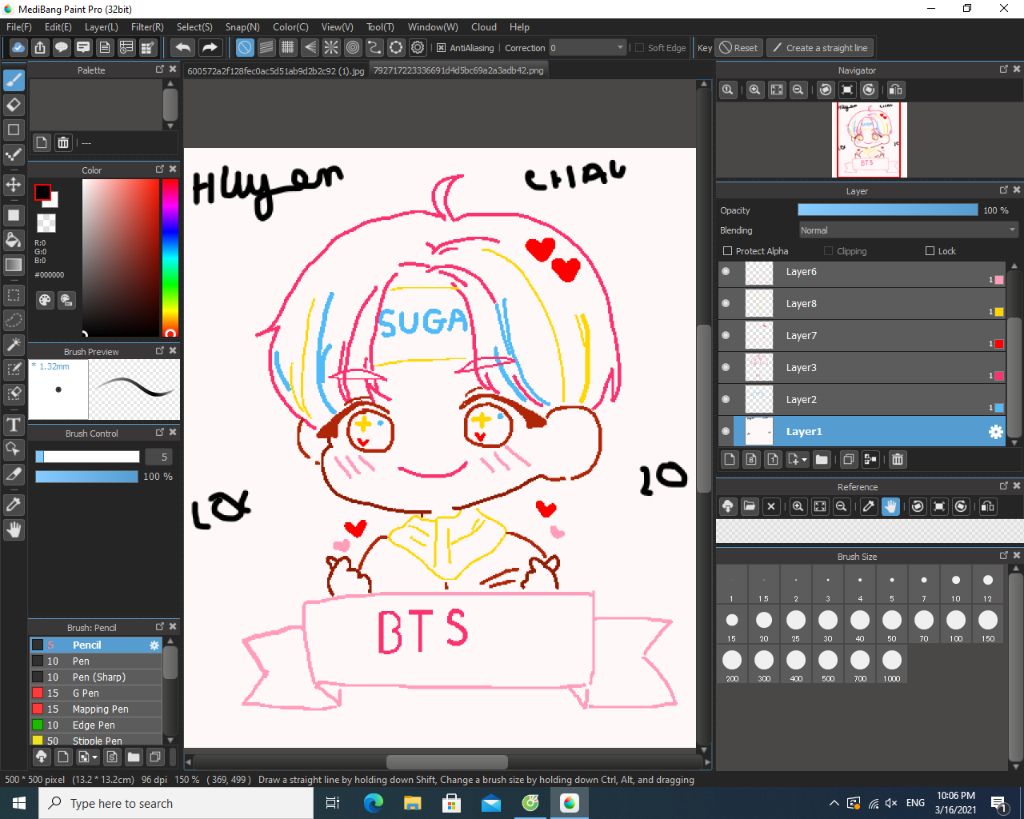Open the Blending mode dropdown
This screenshot has width=1024, height=819.
908,231
